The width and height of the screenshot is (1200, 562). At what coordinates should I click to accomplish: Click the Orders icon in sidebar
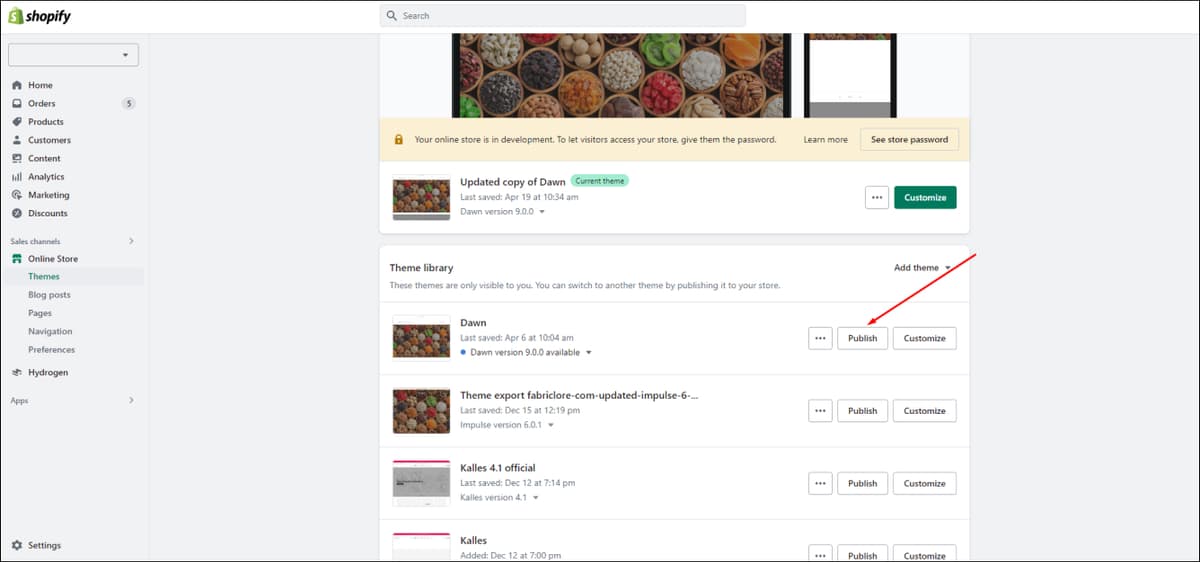(x=17, y=103)
